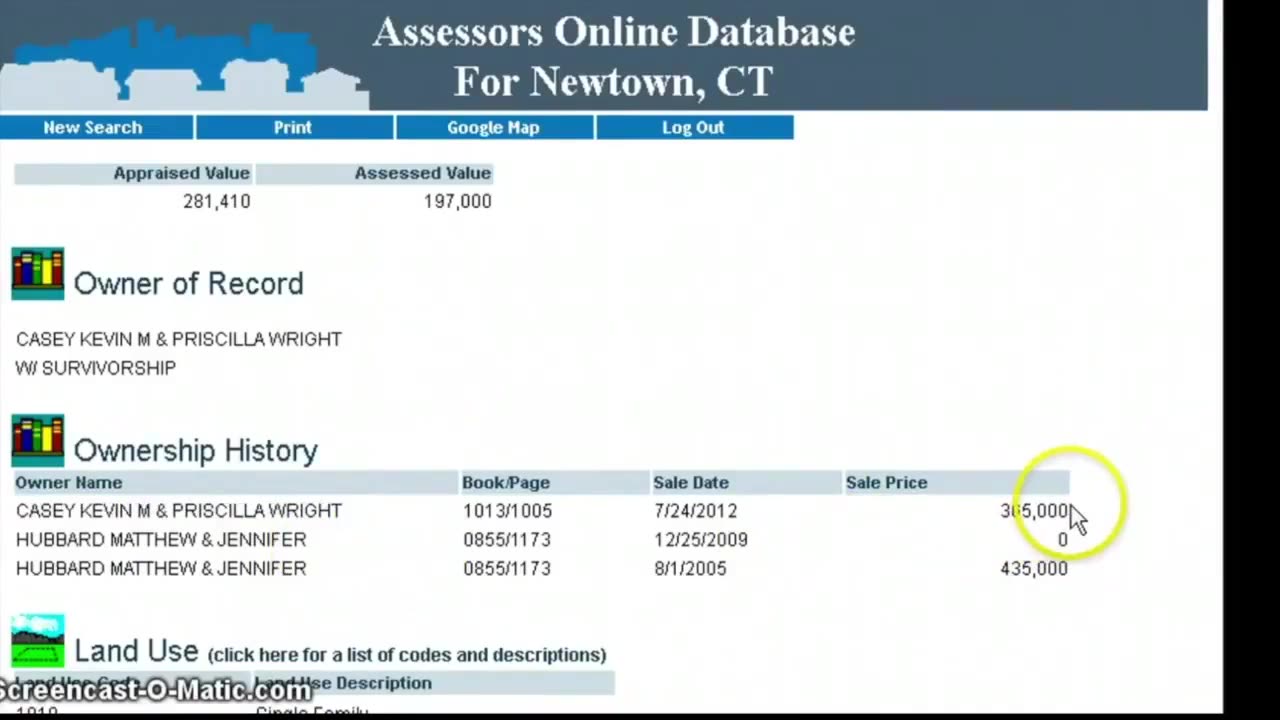Click the blue skyline banner logo
The width and height of the screenshot is (1280, 720).
183,62
